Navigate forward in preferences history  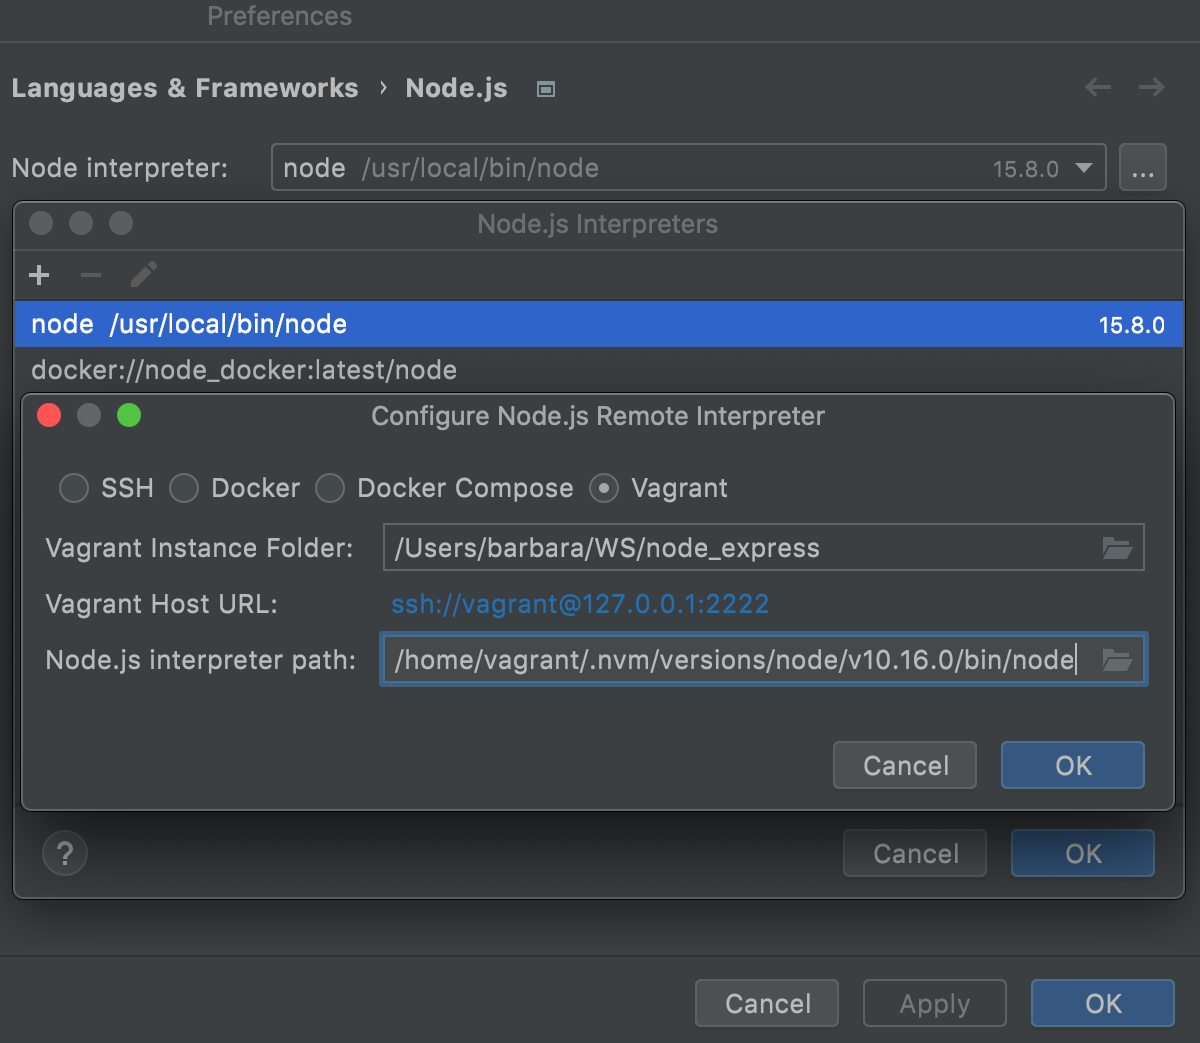tap(1151, 88)
